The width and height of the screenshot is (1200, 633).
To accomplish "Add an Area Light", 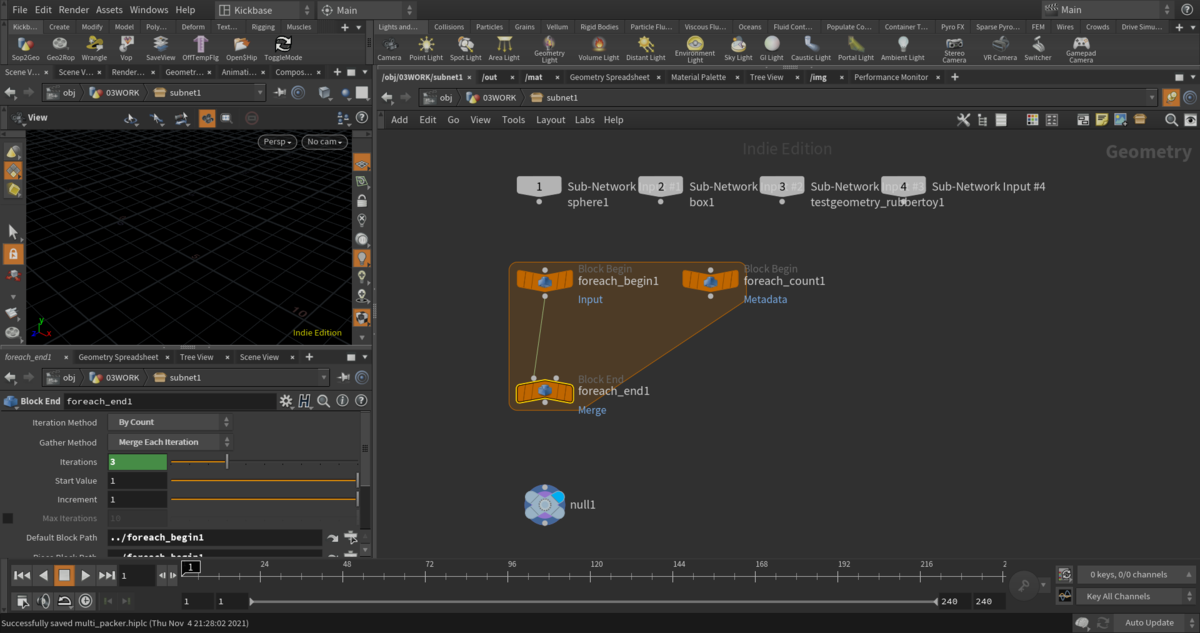I will tap(504, 49).
